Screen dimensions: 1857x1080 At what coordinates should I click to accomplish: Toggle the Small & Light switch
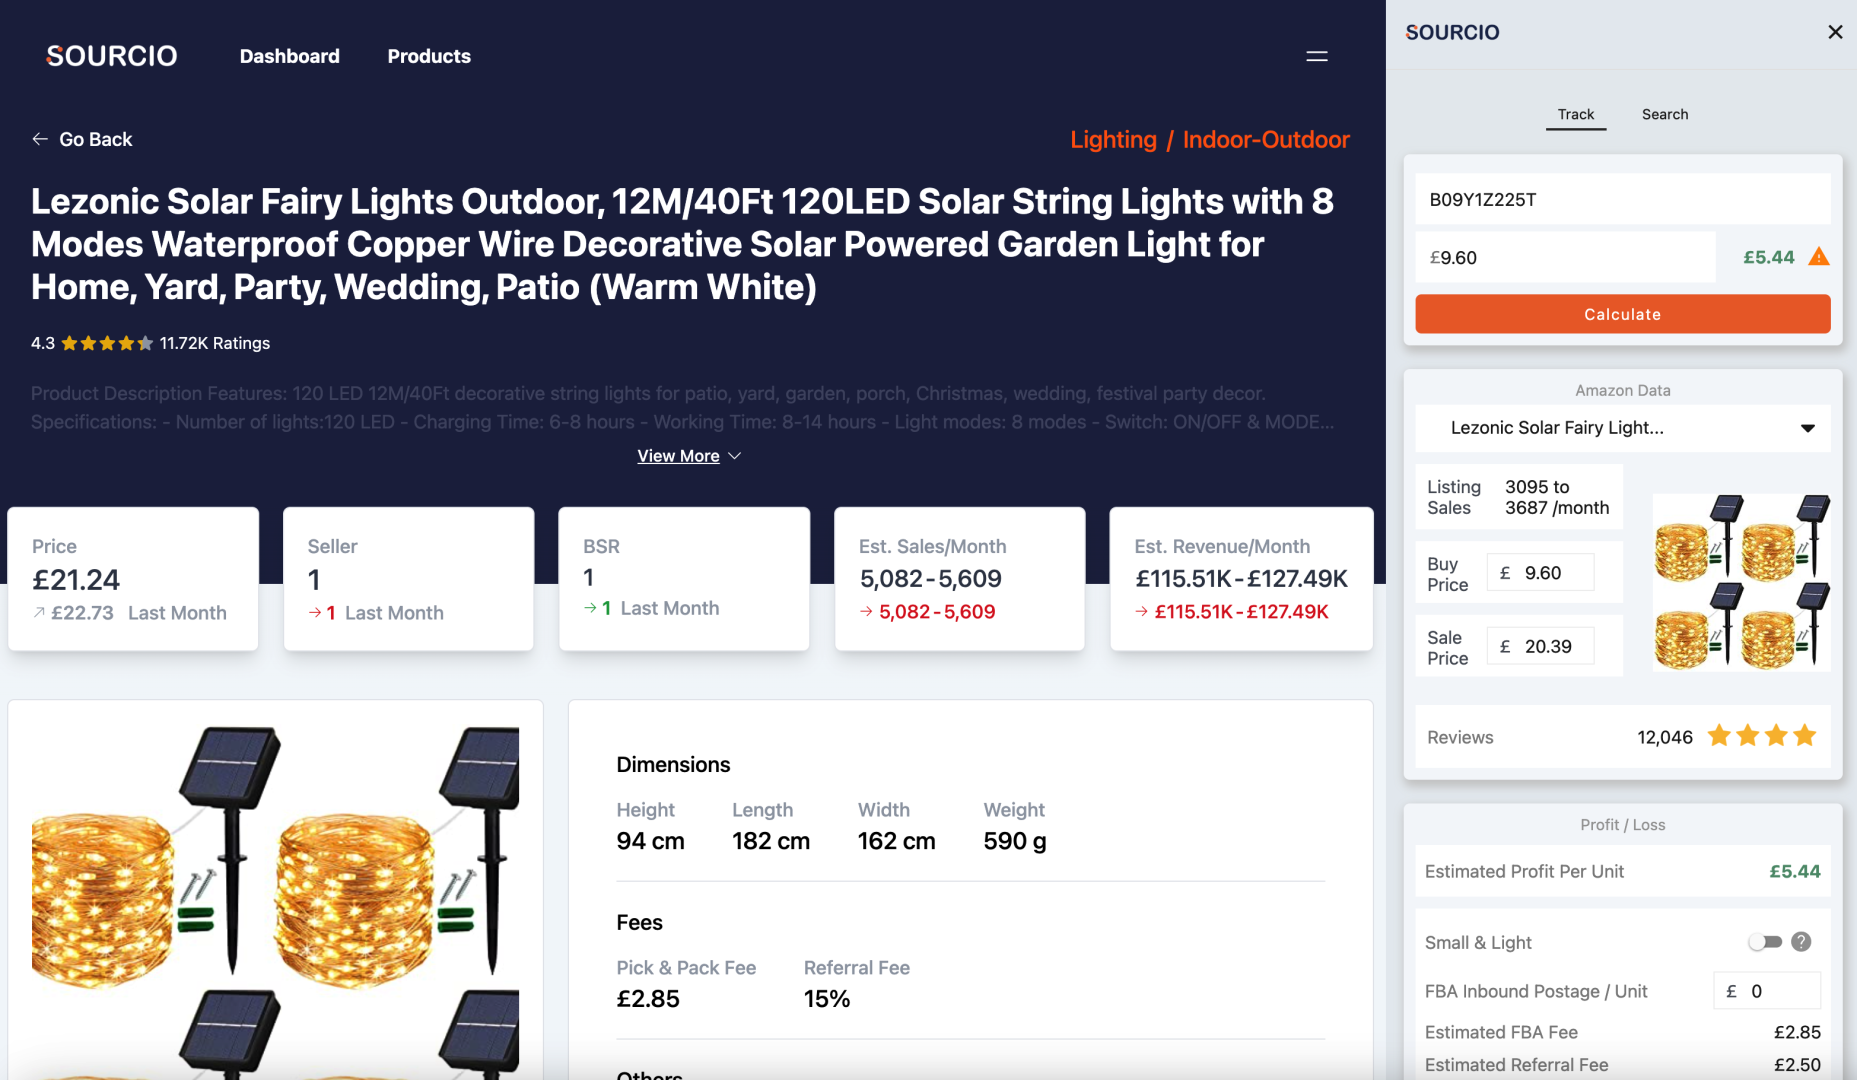tap(1766, 941)
